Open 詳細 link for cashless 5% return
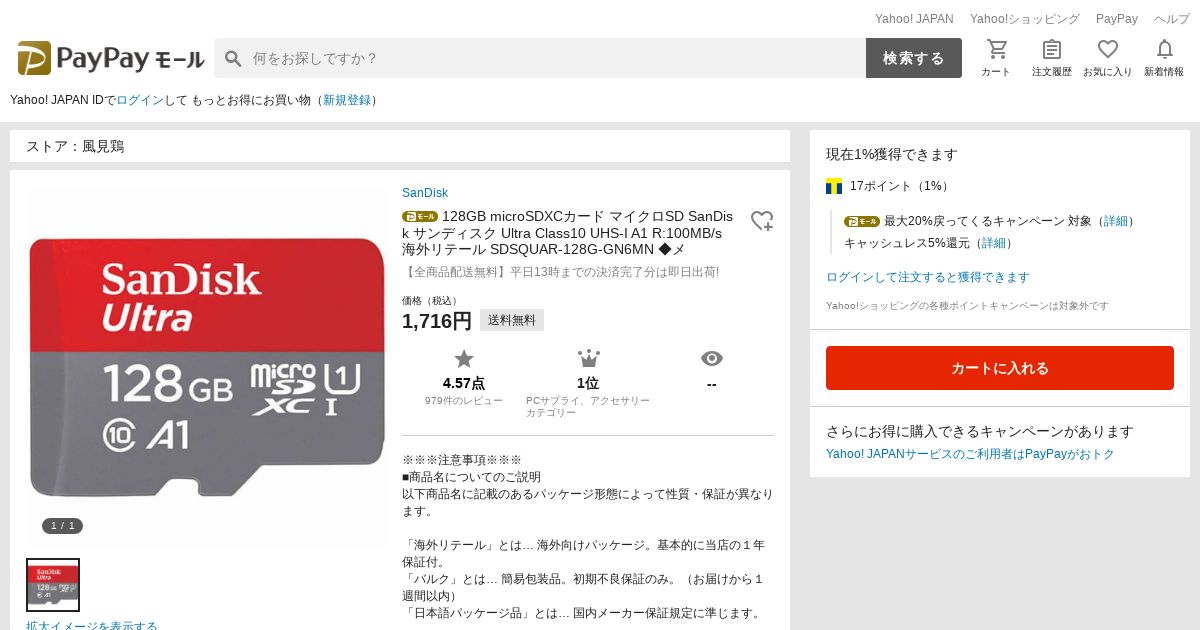 pos(993,243)
